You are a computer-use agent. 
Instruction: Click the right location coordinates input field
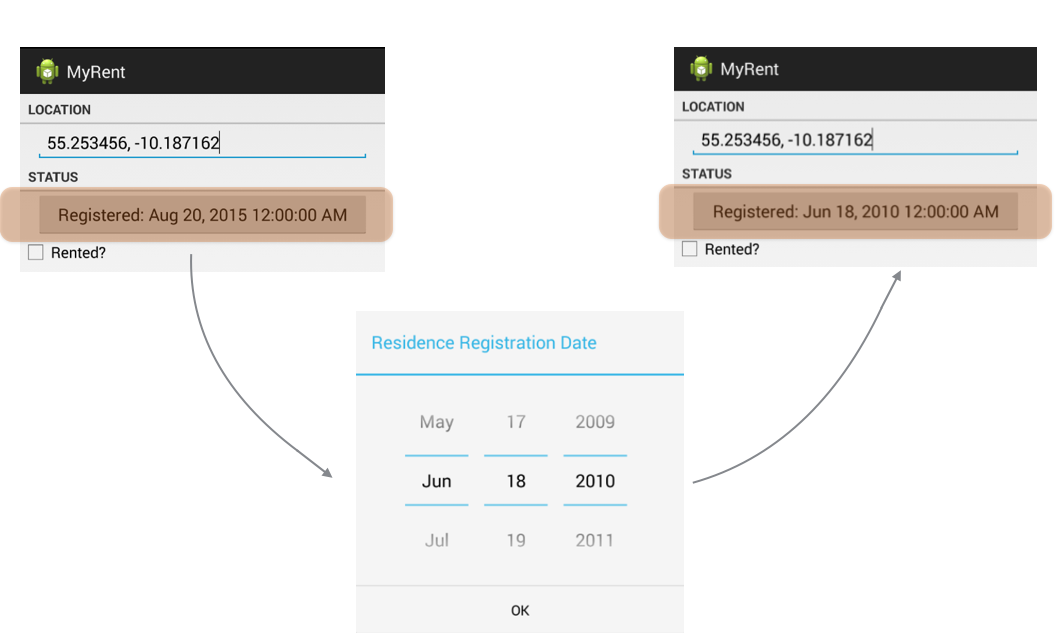coord(783,140)
